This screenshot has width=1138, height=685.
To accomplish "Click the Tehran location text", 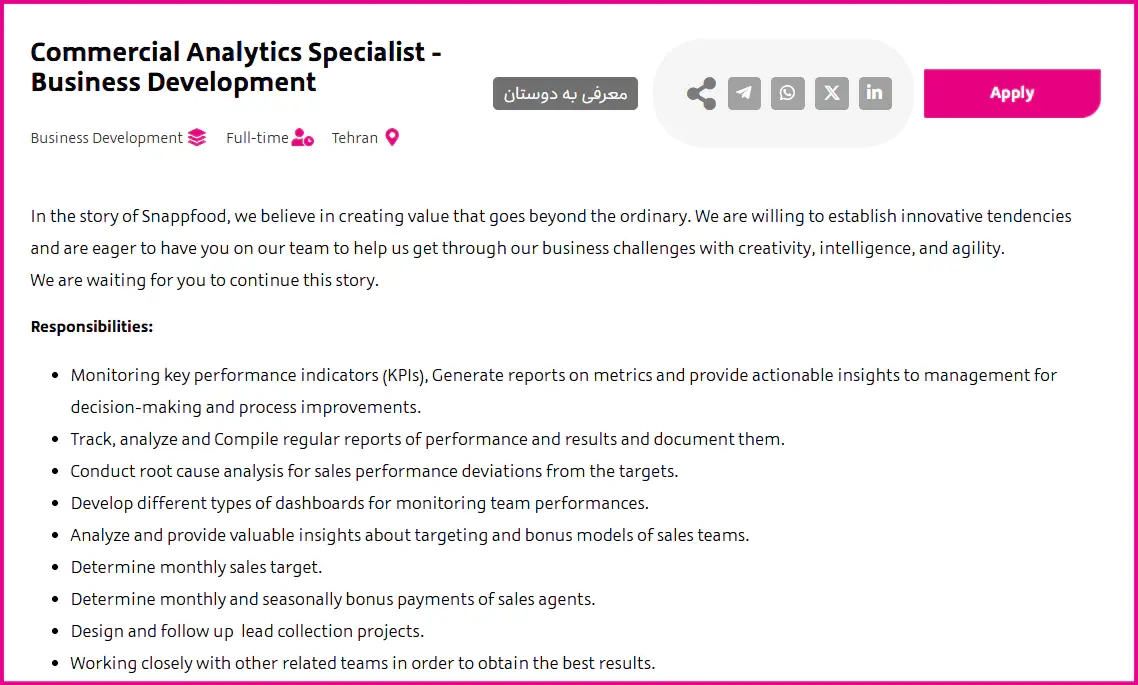I will click(x=355, y=138).
